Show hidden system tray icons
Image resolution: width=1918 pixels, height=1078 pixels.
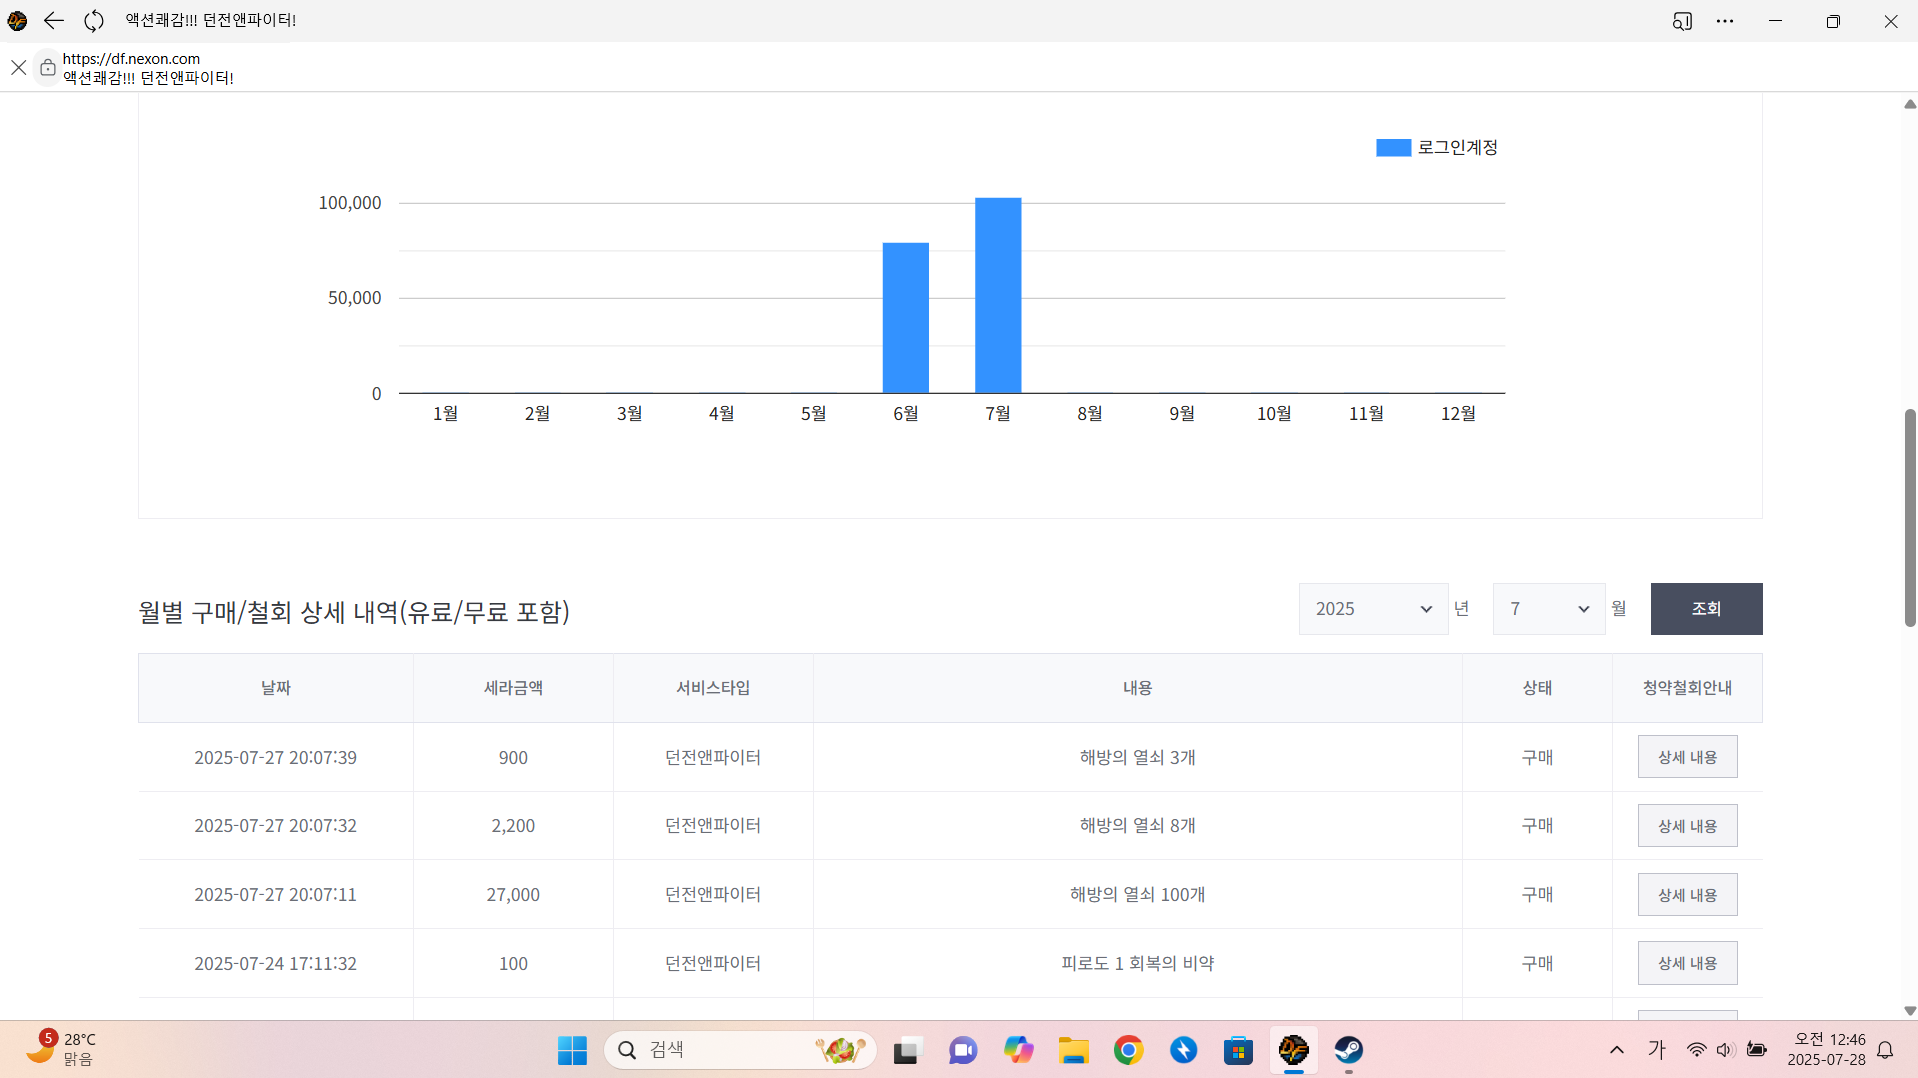(x=1616, y=1050)
